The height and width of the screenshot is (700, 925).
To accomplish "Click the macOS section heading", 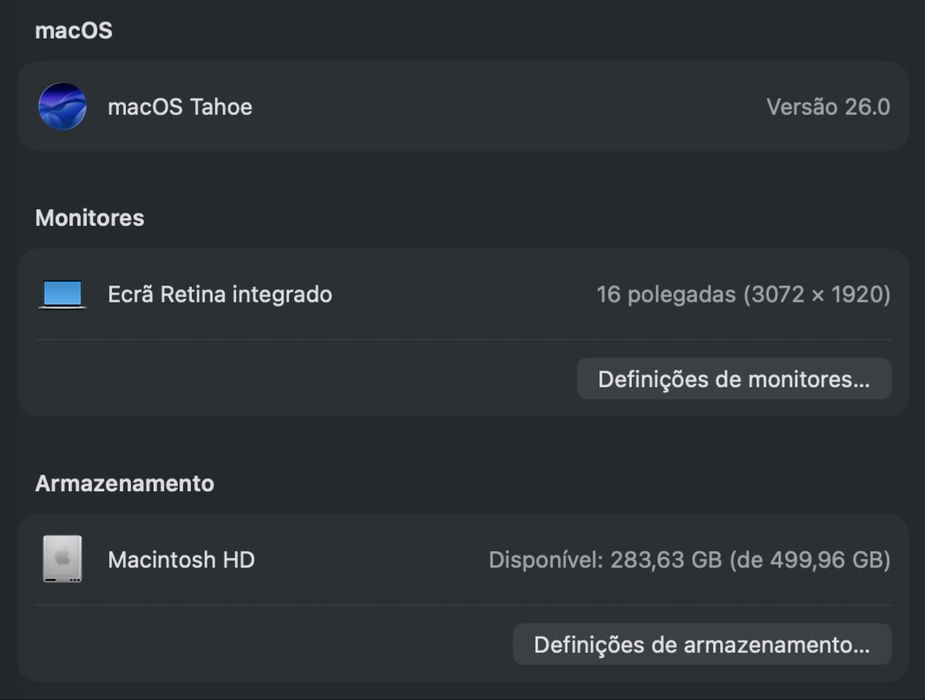I will pos(73,31).
